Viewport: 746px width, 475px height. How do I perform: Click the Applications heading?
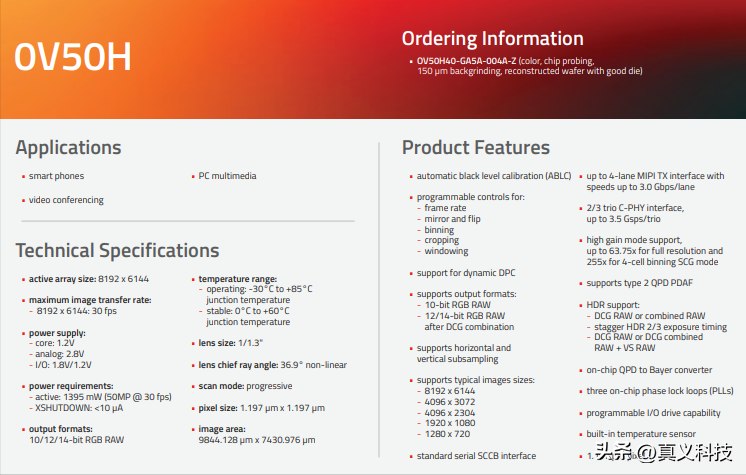point(69,148)
